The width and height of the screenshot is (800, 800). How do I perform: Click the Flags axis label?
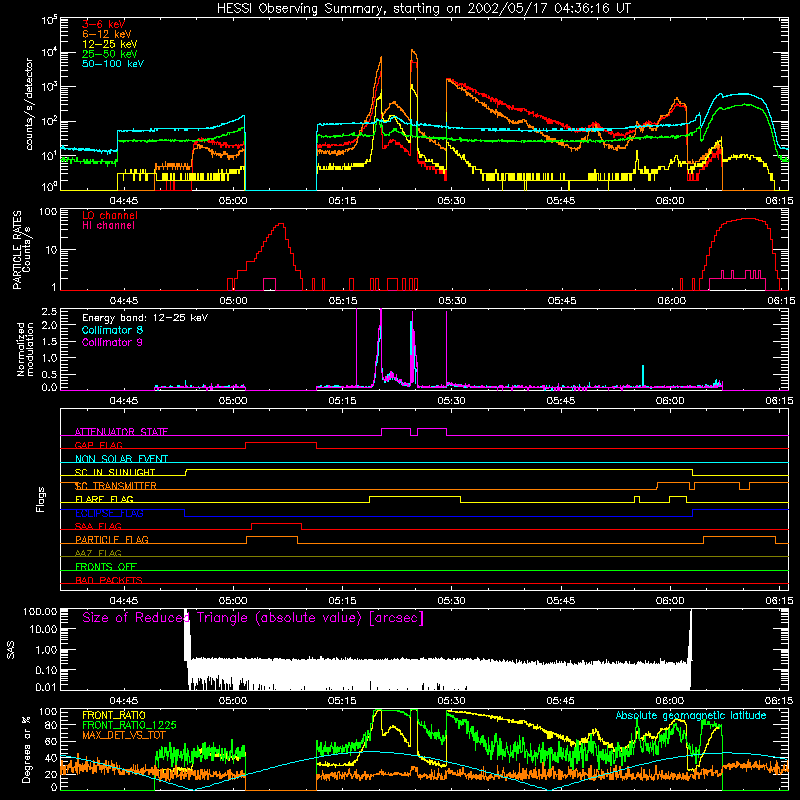[41, 499]
